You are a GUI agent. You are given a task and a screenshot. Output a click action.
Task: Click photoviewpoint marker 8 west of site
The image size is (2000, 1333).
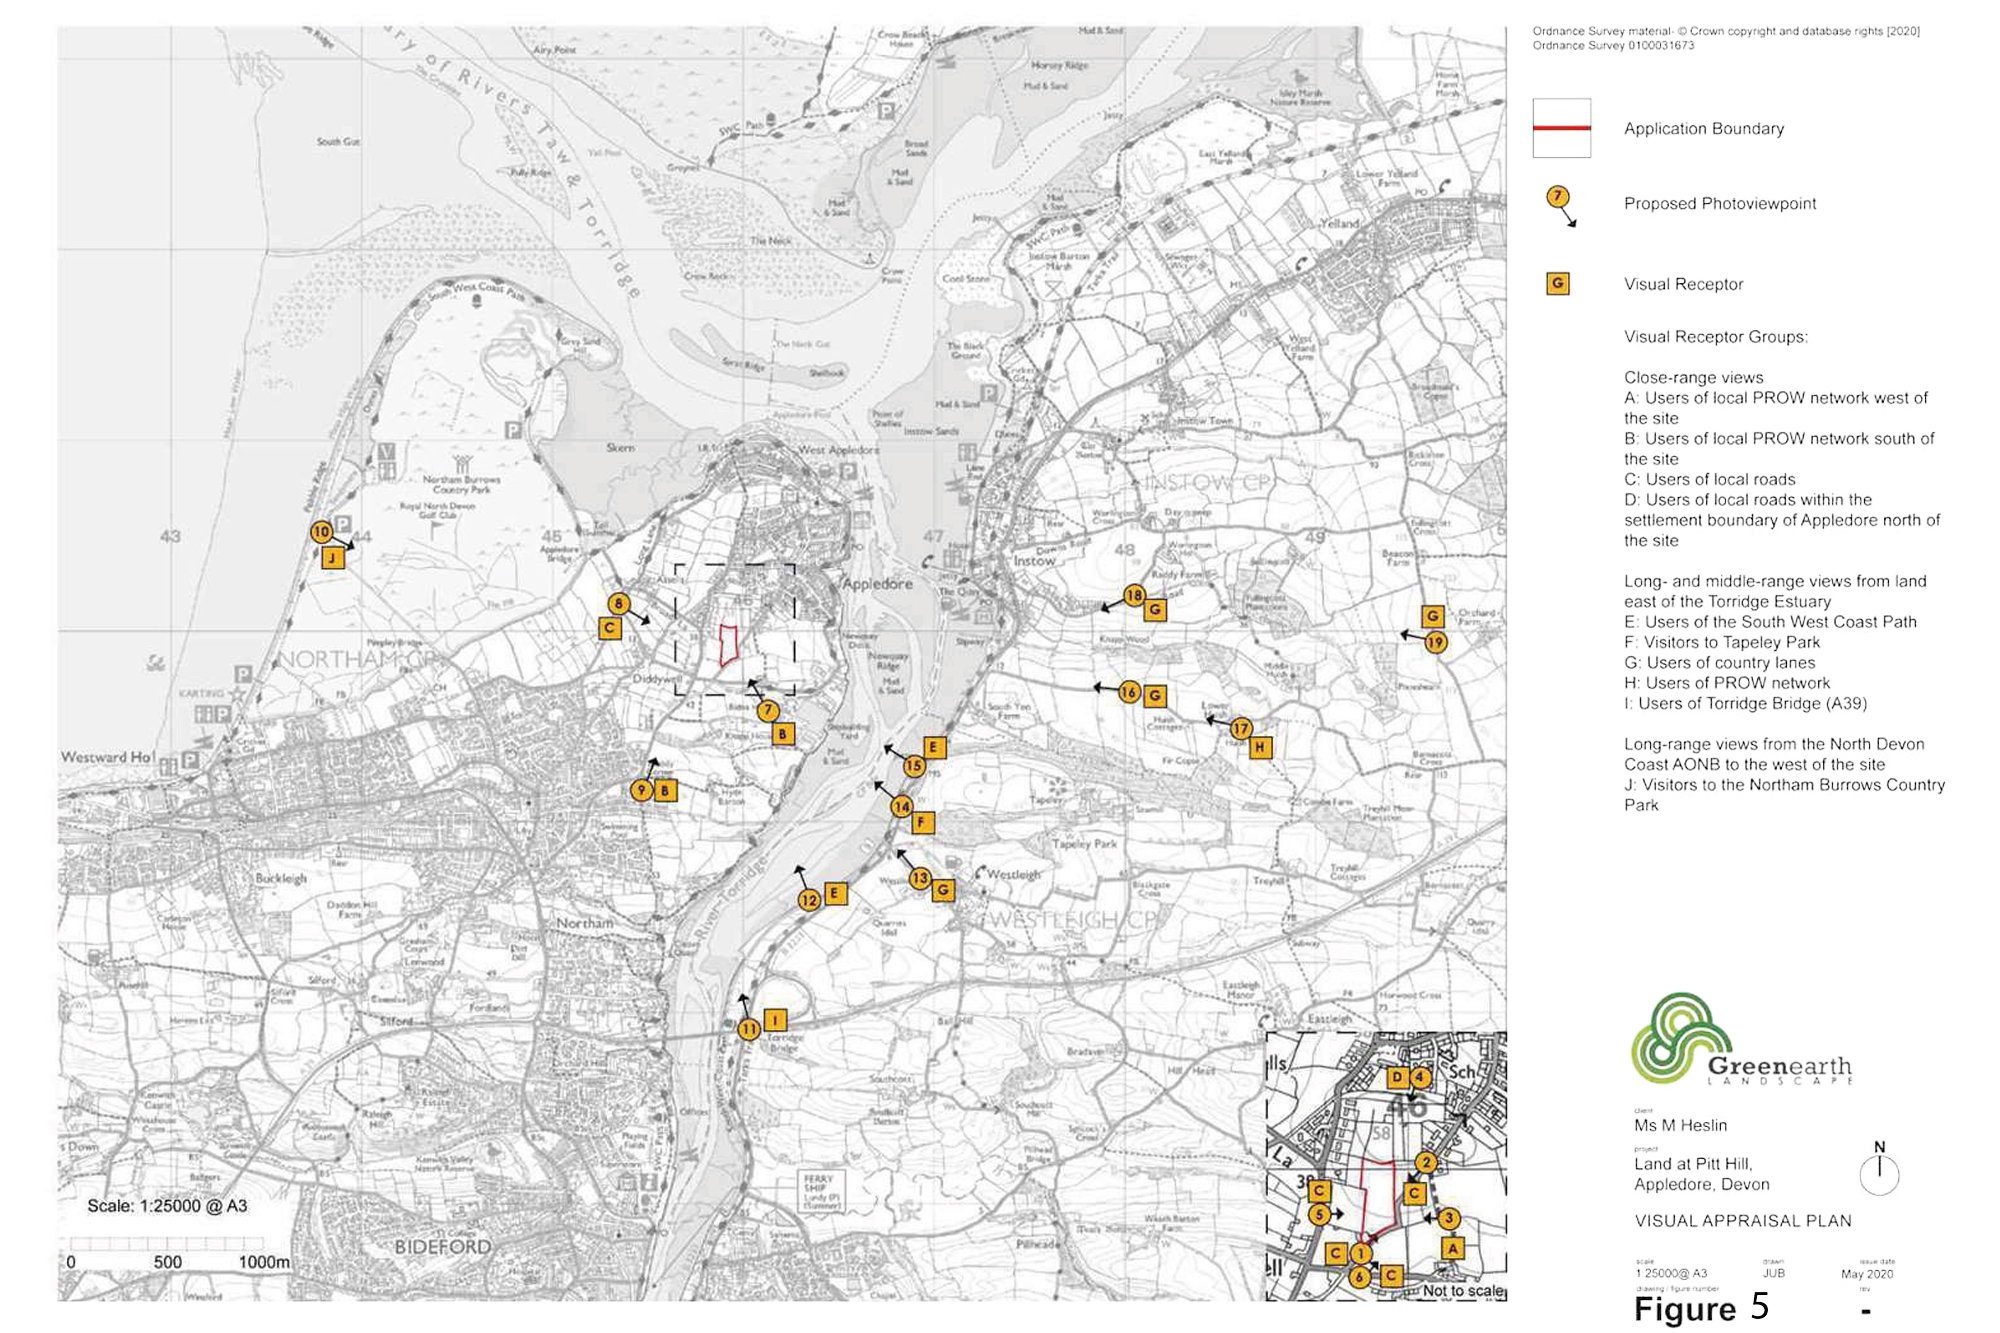pos(619,603)
